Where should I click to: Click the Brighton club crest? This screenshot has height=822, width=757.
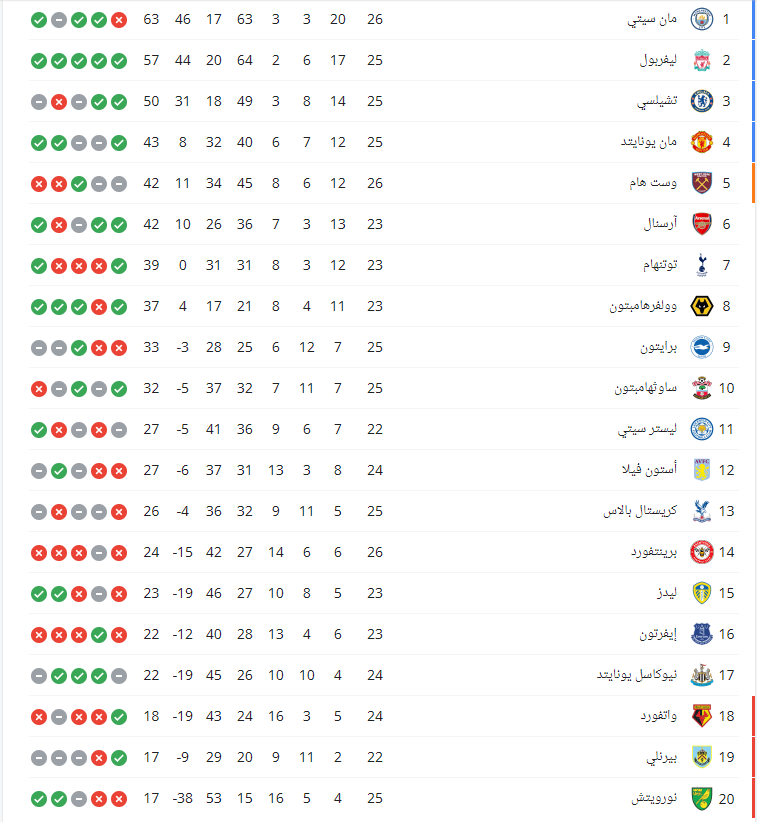point(702,347)
